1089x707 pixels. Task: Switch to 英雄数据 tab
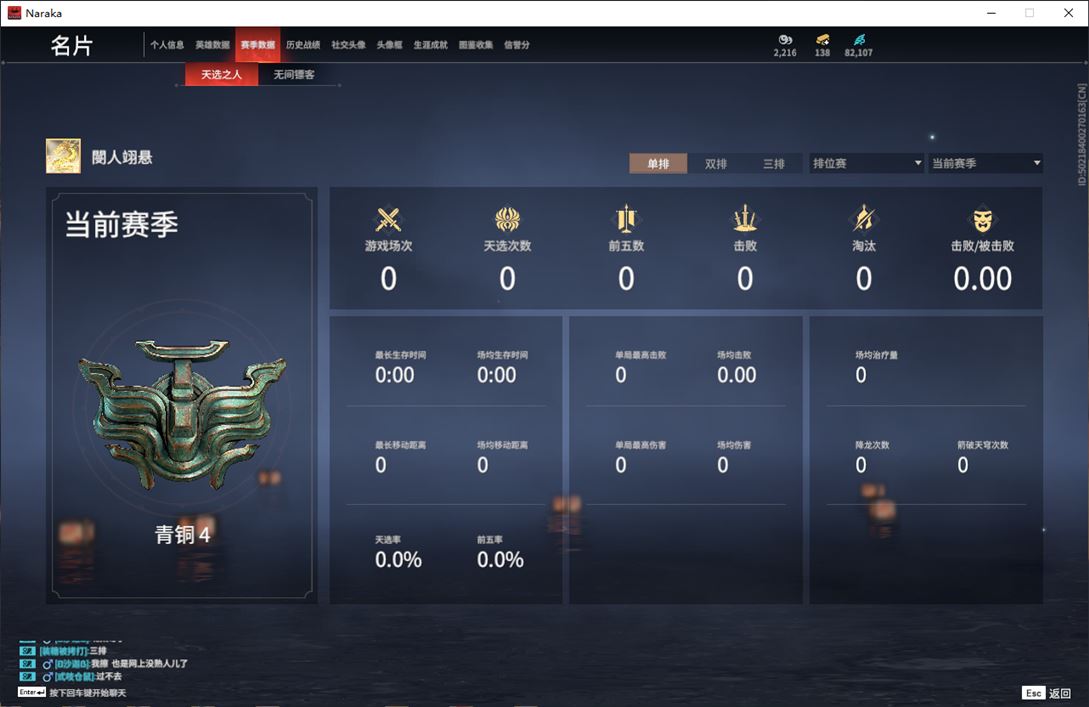point(212,45)
